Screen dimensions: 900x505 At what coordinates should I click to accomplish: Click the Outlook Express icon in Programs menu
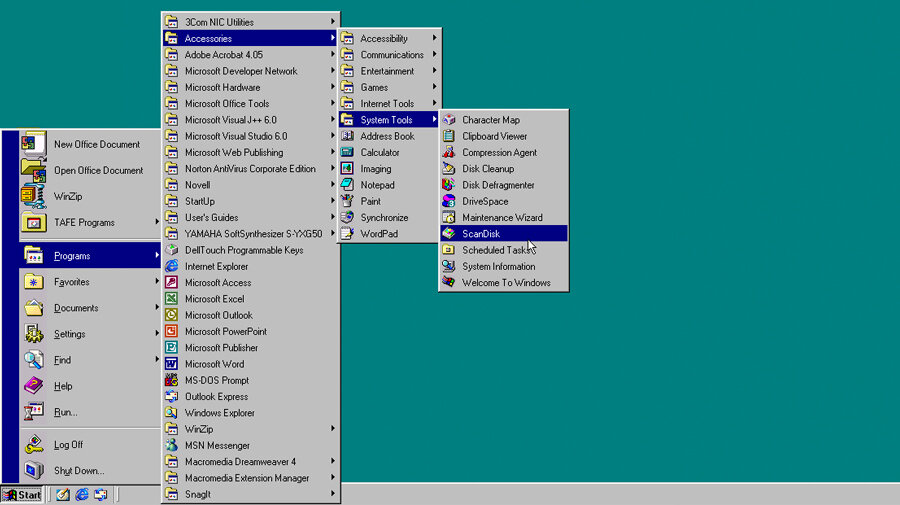(x=171, y=396)
